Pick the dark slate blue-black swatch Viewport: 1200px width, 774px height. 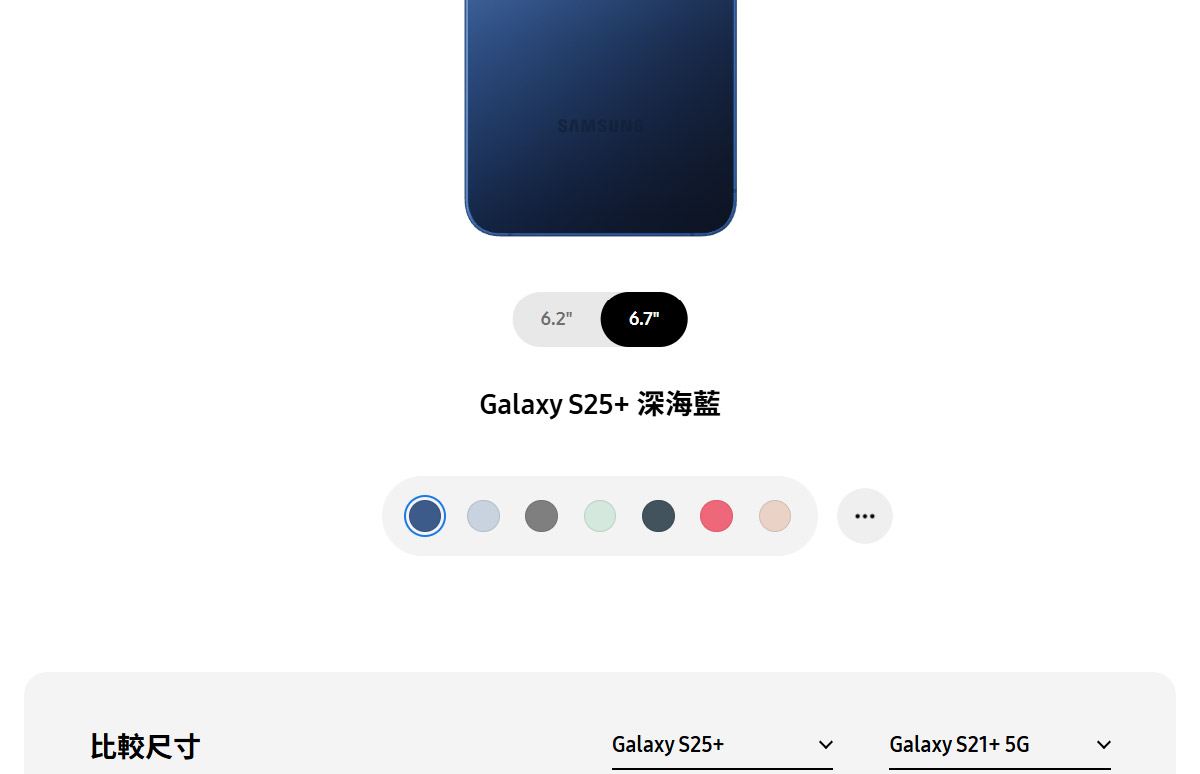658,516
